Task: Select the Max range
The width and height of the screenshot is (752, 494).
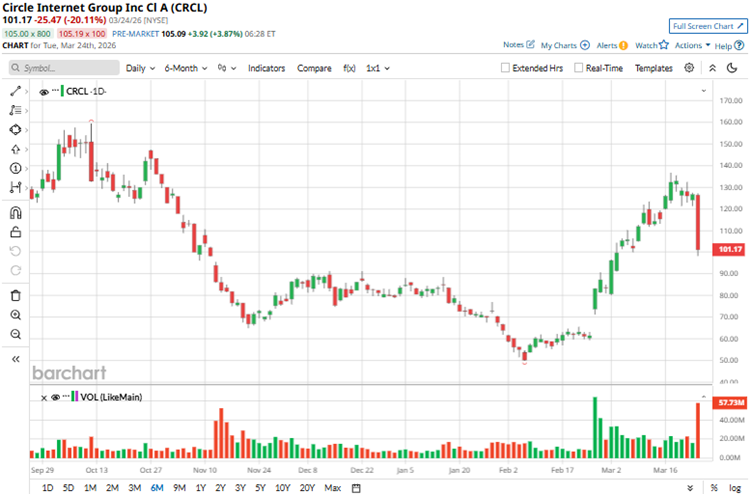Action: (x=332, y=488)
